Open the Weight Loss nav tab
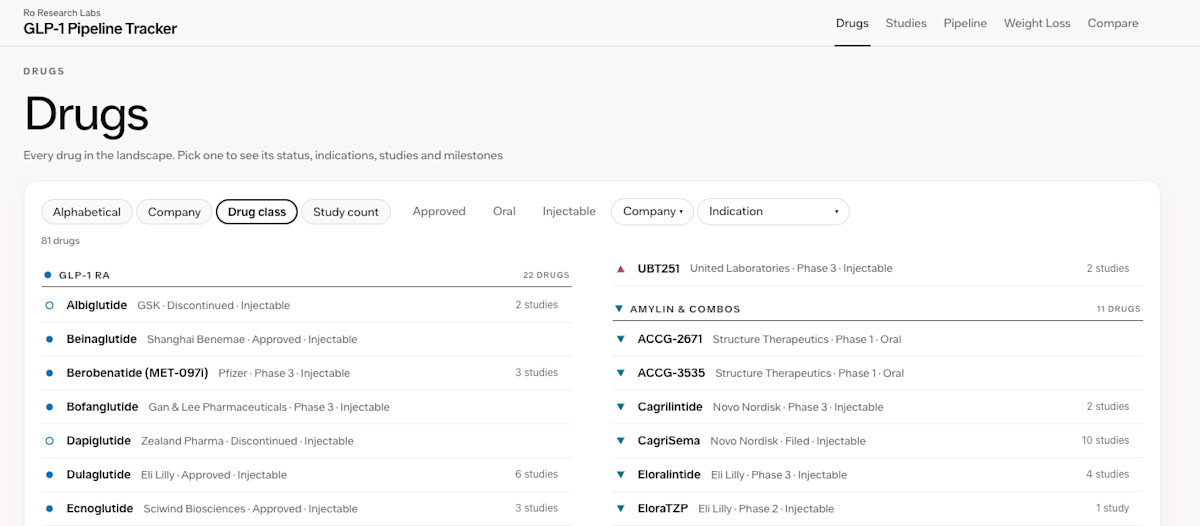 1037,23
